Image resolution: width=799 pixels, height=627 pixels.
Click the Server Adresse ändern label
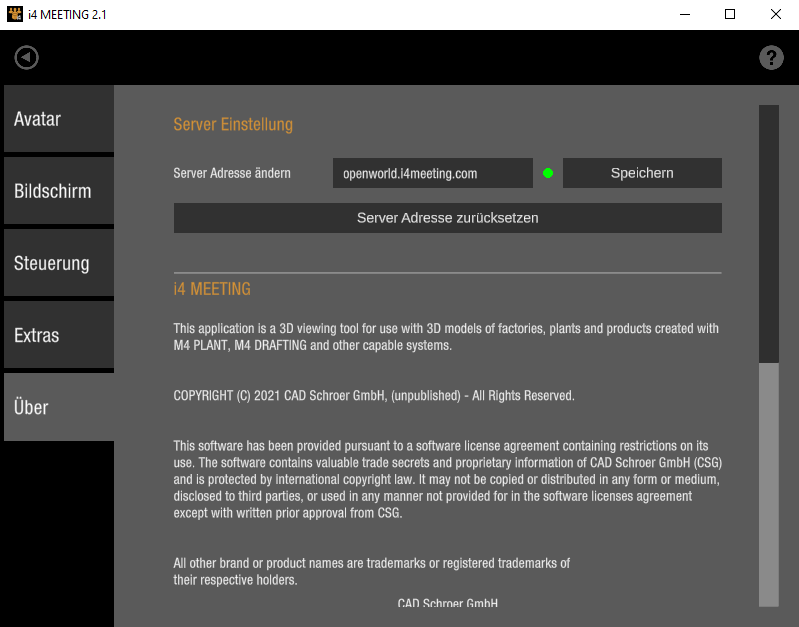pyautogui.click(x=232, y=173)
